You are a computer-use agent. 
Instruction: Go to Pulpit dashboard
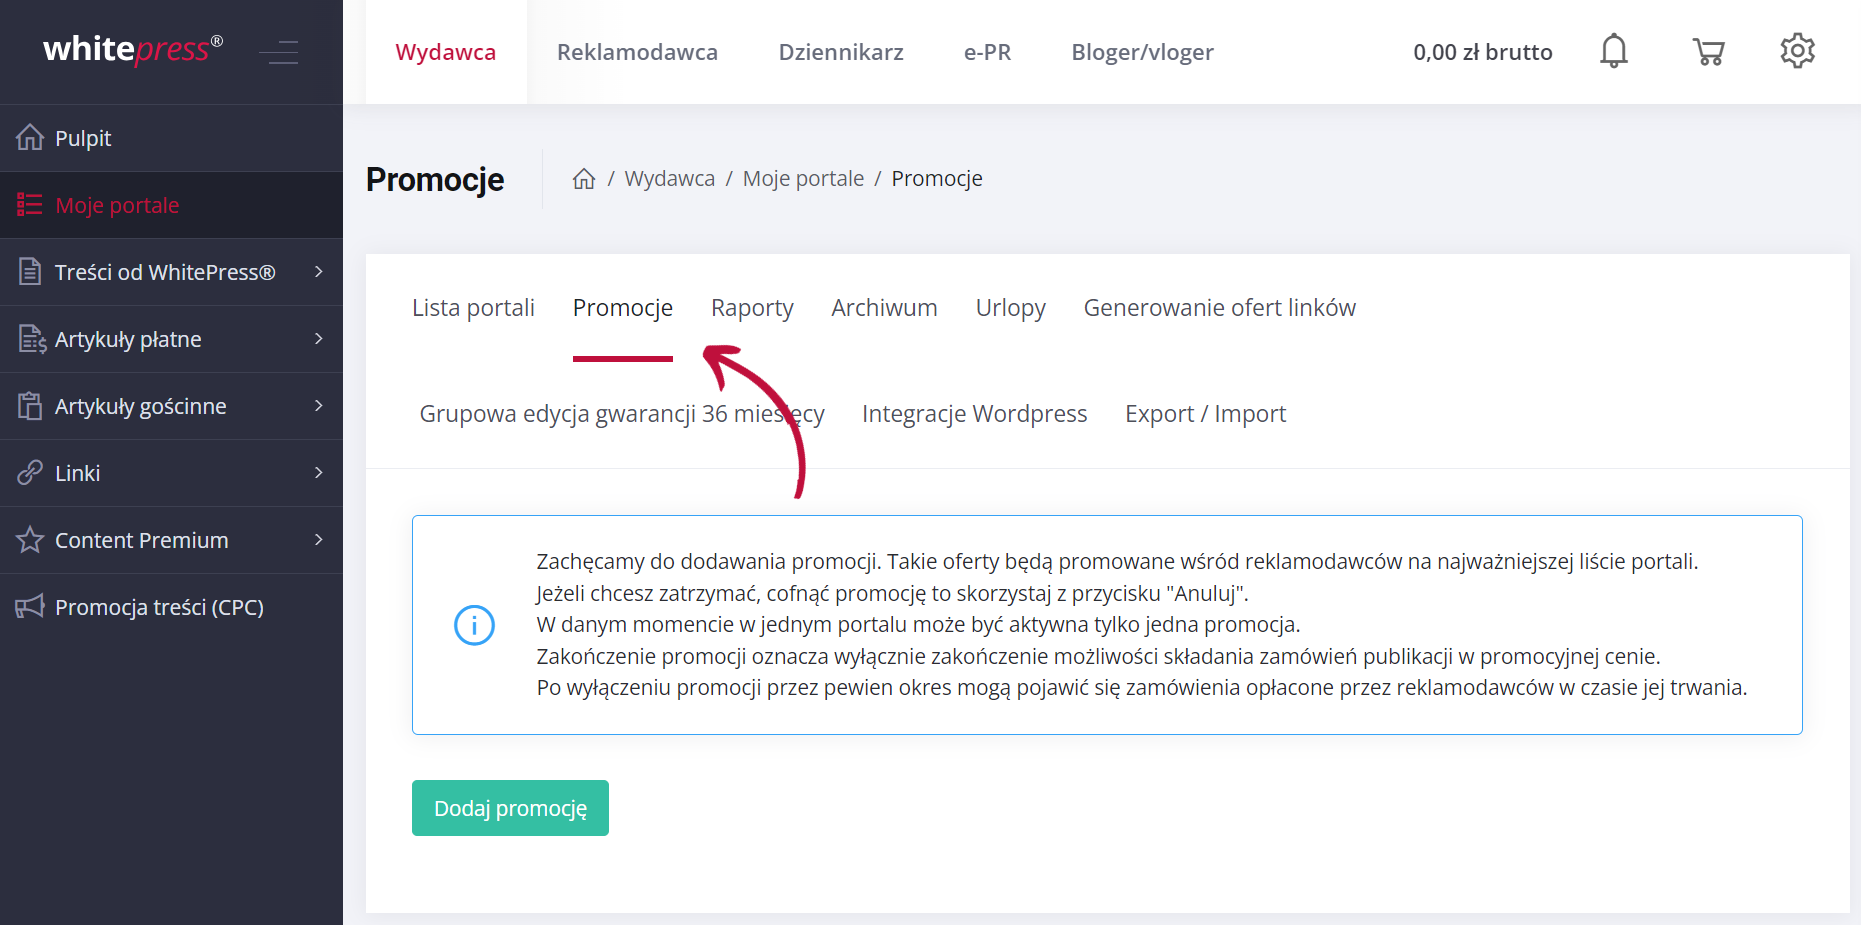pyautogui.click(x=83, y=138)
